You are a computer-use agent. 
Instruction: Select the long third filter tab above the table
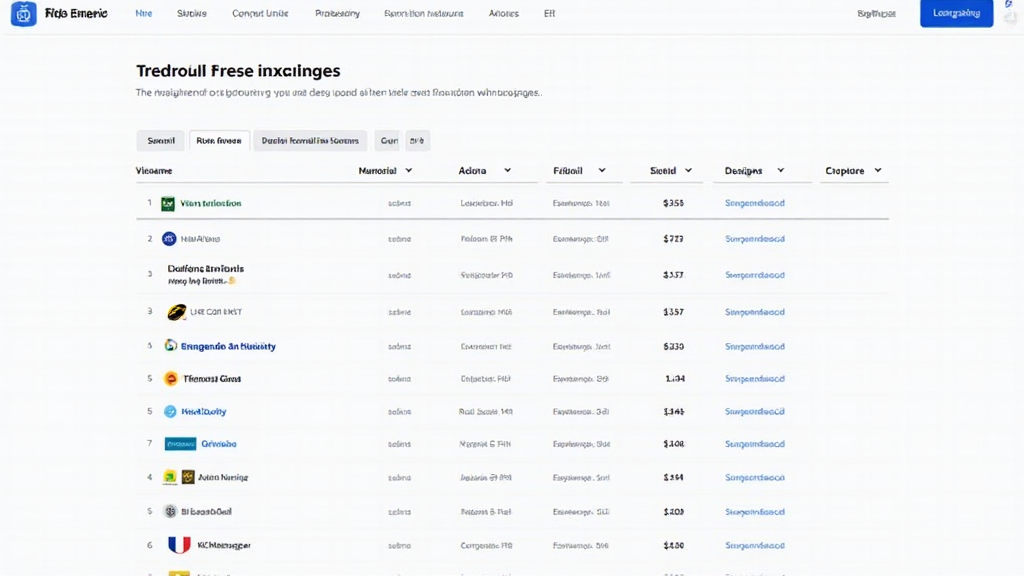point(310,141)
